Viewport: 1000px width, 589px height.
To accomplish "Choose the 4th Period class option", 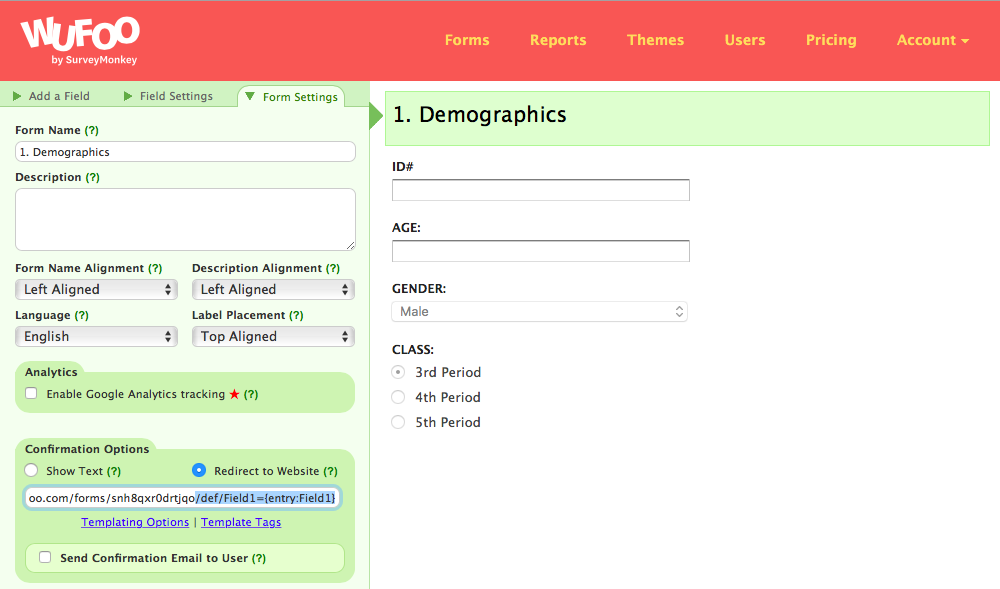I will pyautogui.click(x=398, y=397).
